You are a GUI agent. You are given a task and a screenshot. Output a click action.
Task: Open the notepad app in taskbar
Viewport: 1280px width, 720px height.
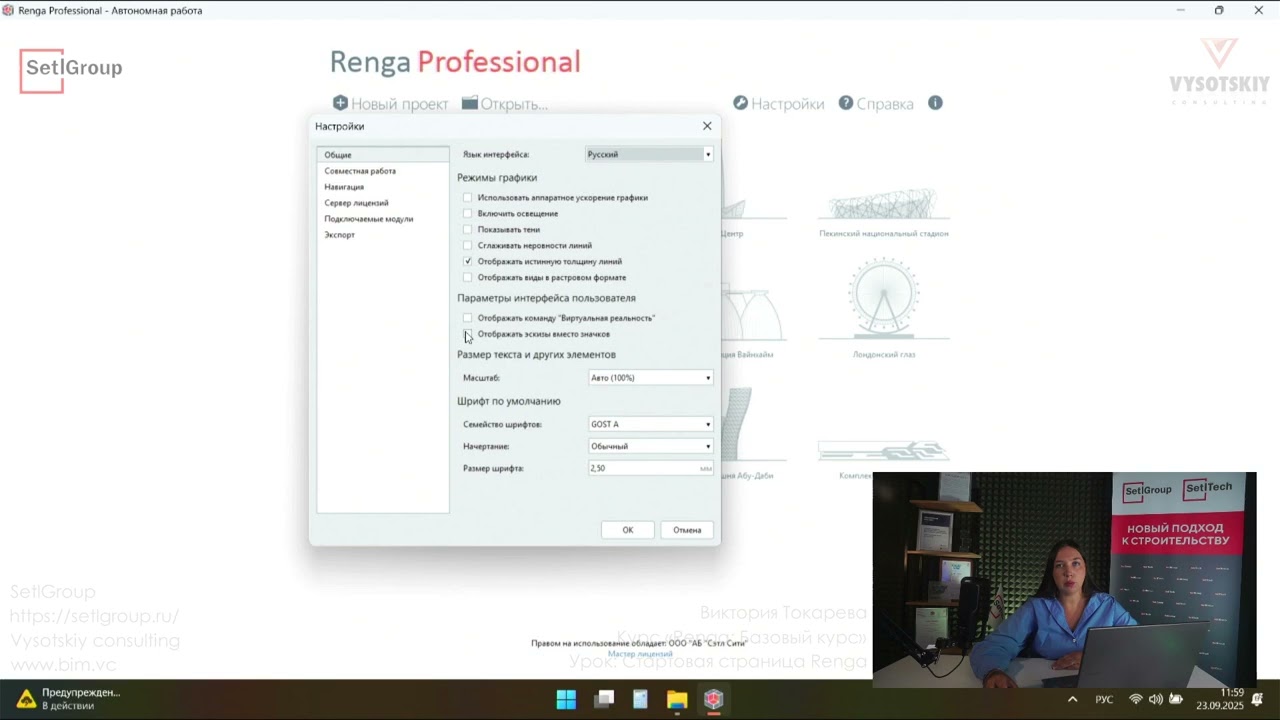[x=640, y=699]
